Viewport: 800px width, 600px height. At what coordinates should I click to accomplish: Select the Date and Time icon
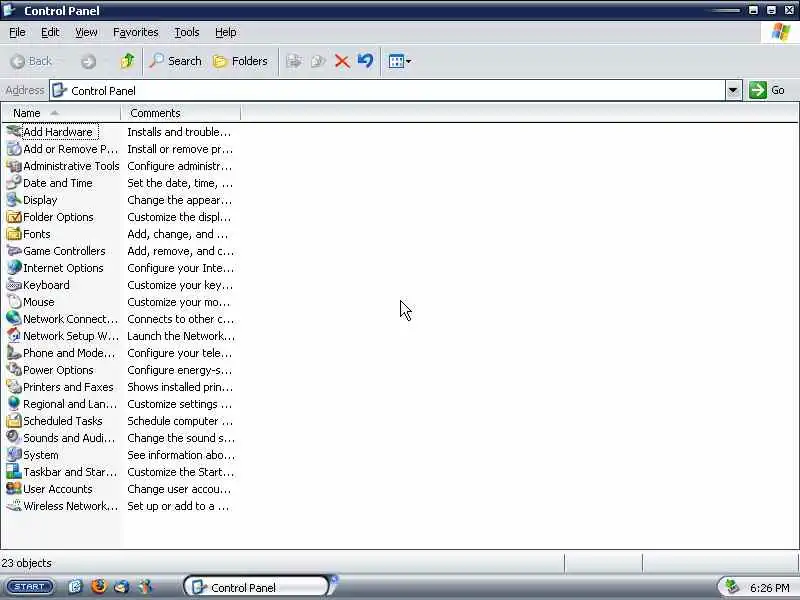14,183
